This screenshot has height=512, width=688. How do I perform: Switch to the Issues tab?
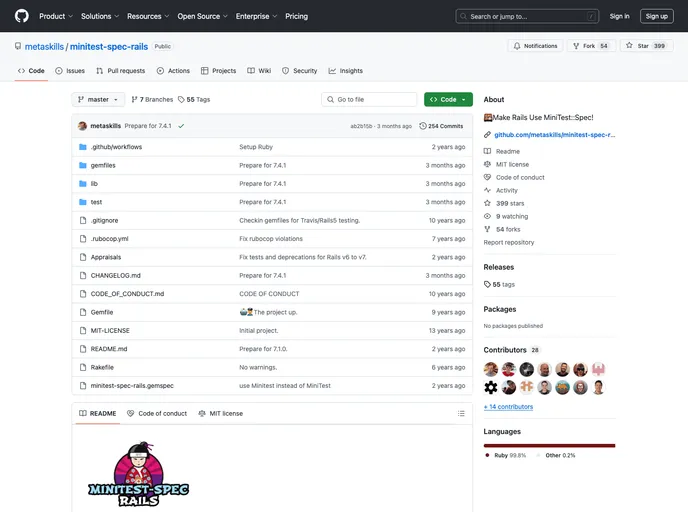pos(70,71)
